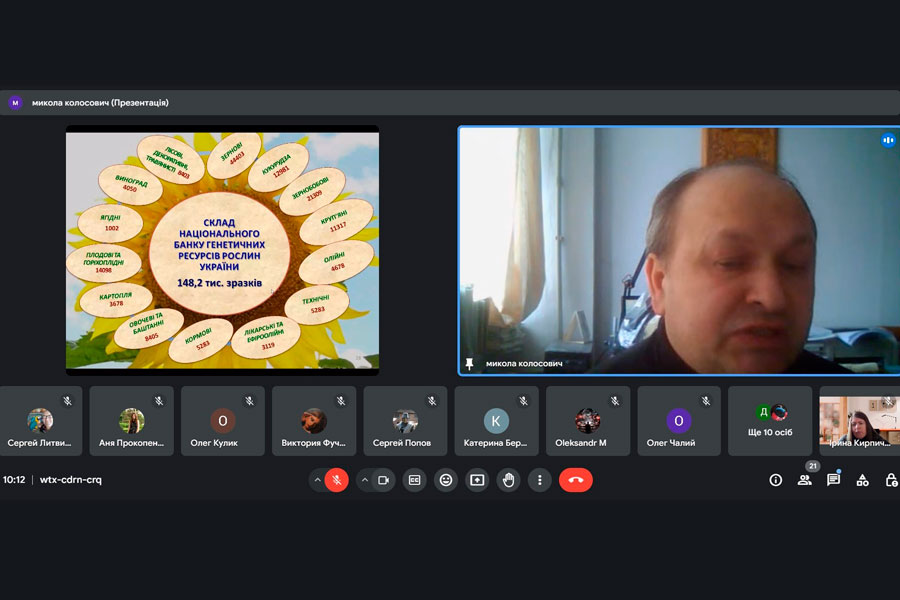The height and width of the screenshot is (600, 900).
Task: Show the participants list
Action: click(x=805, y=480)
